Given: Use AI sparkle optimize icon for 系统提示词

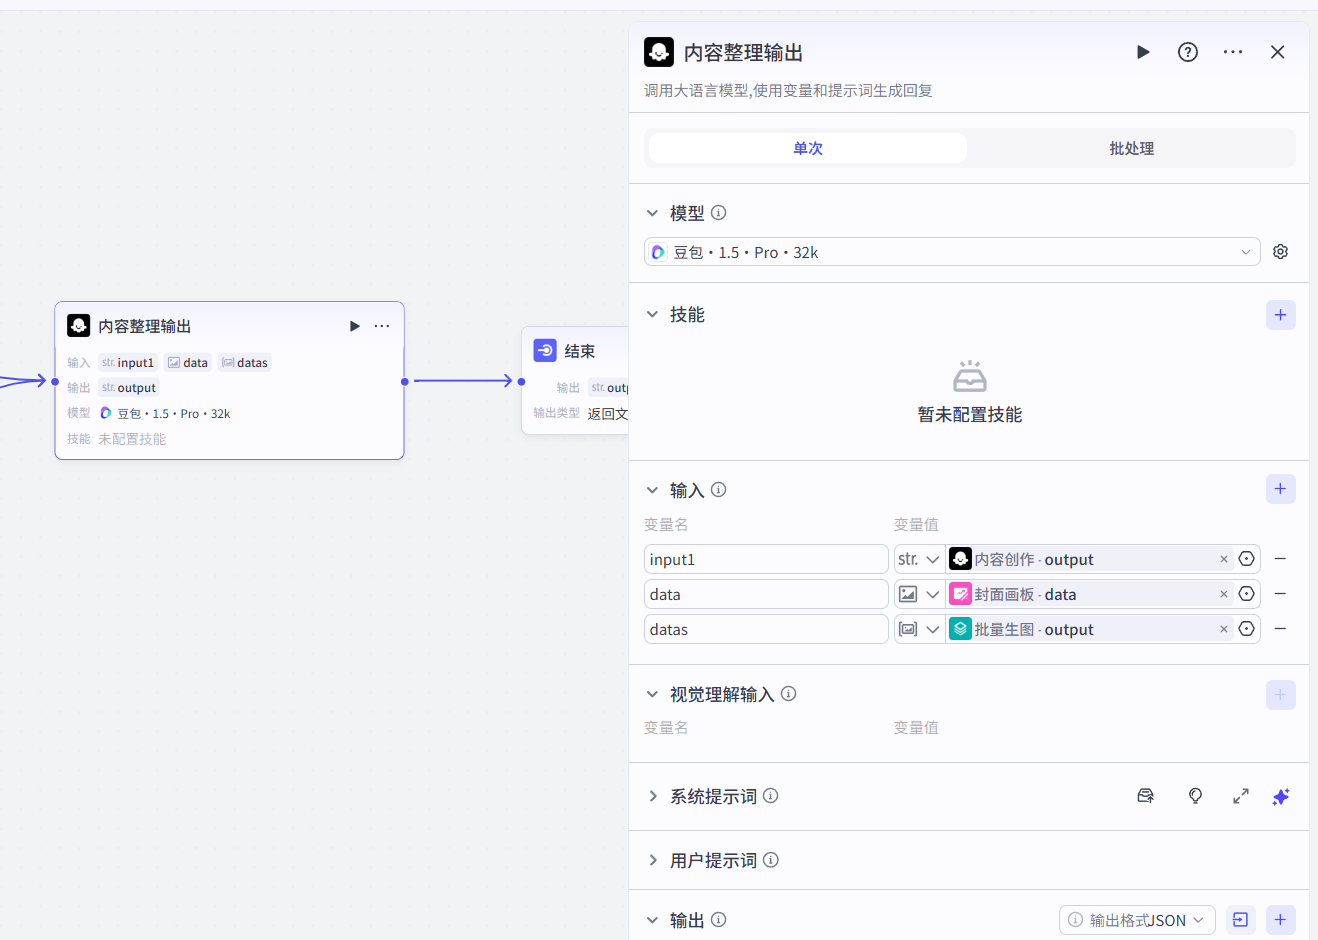Looking at the screenshot, I should (1281, 796).
